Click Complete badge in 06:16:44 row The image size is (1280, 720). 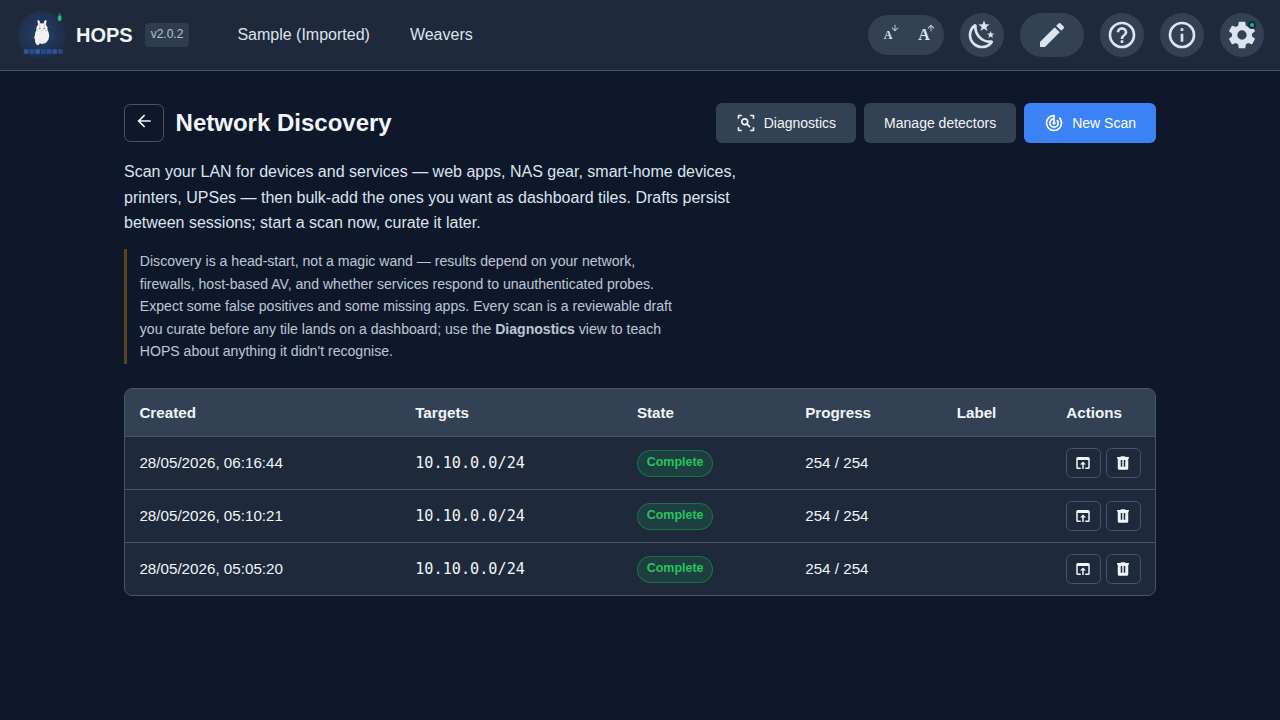675,463
